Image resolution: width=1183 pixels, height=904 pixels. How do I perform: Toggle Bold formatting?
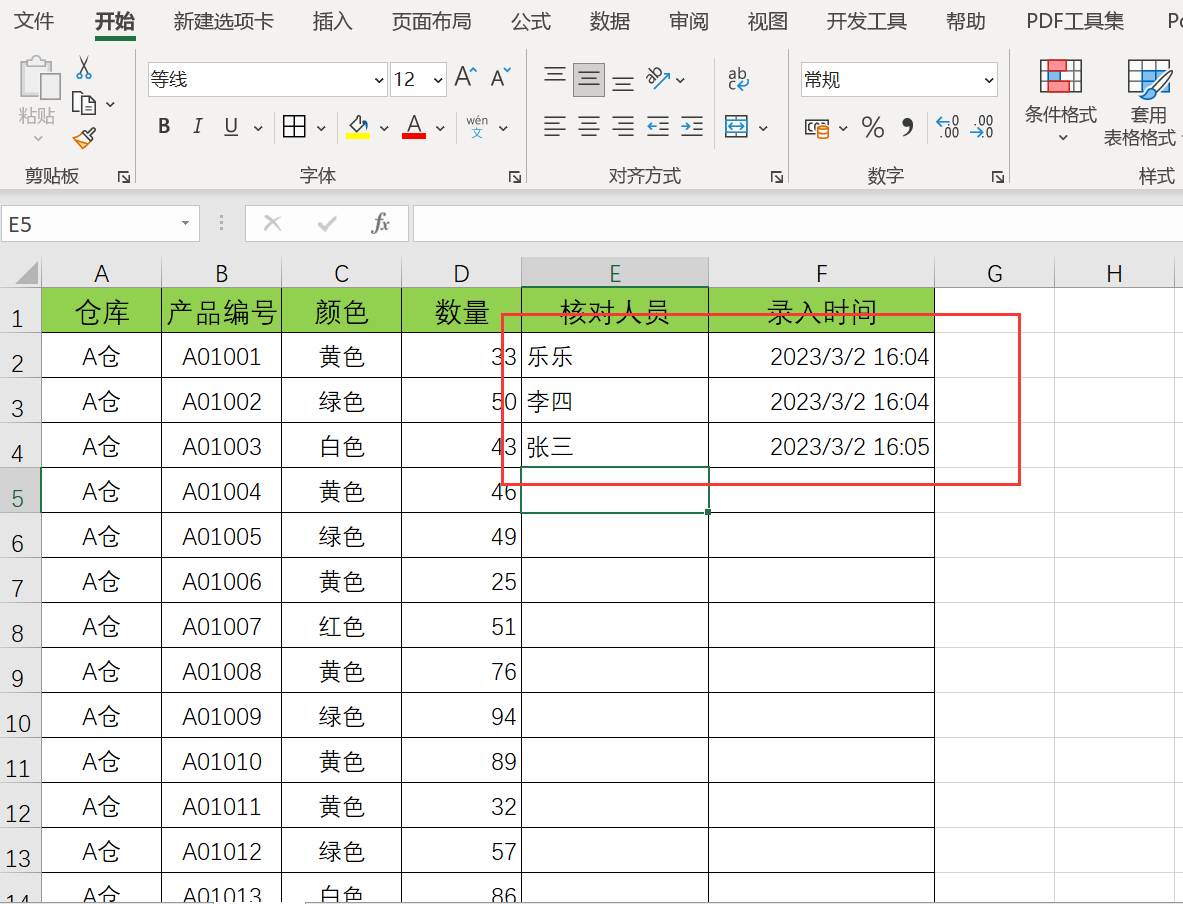coord(164,127)
